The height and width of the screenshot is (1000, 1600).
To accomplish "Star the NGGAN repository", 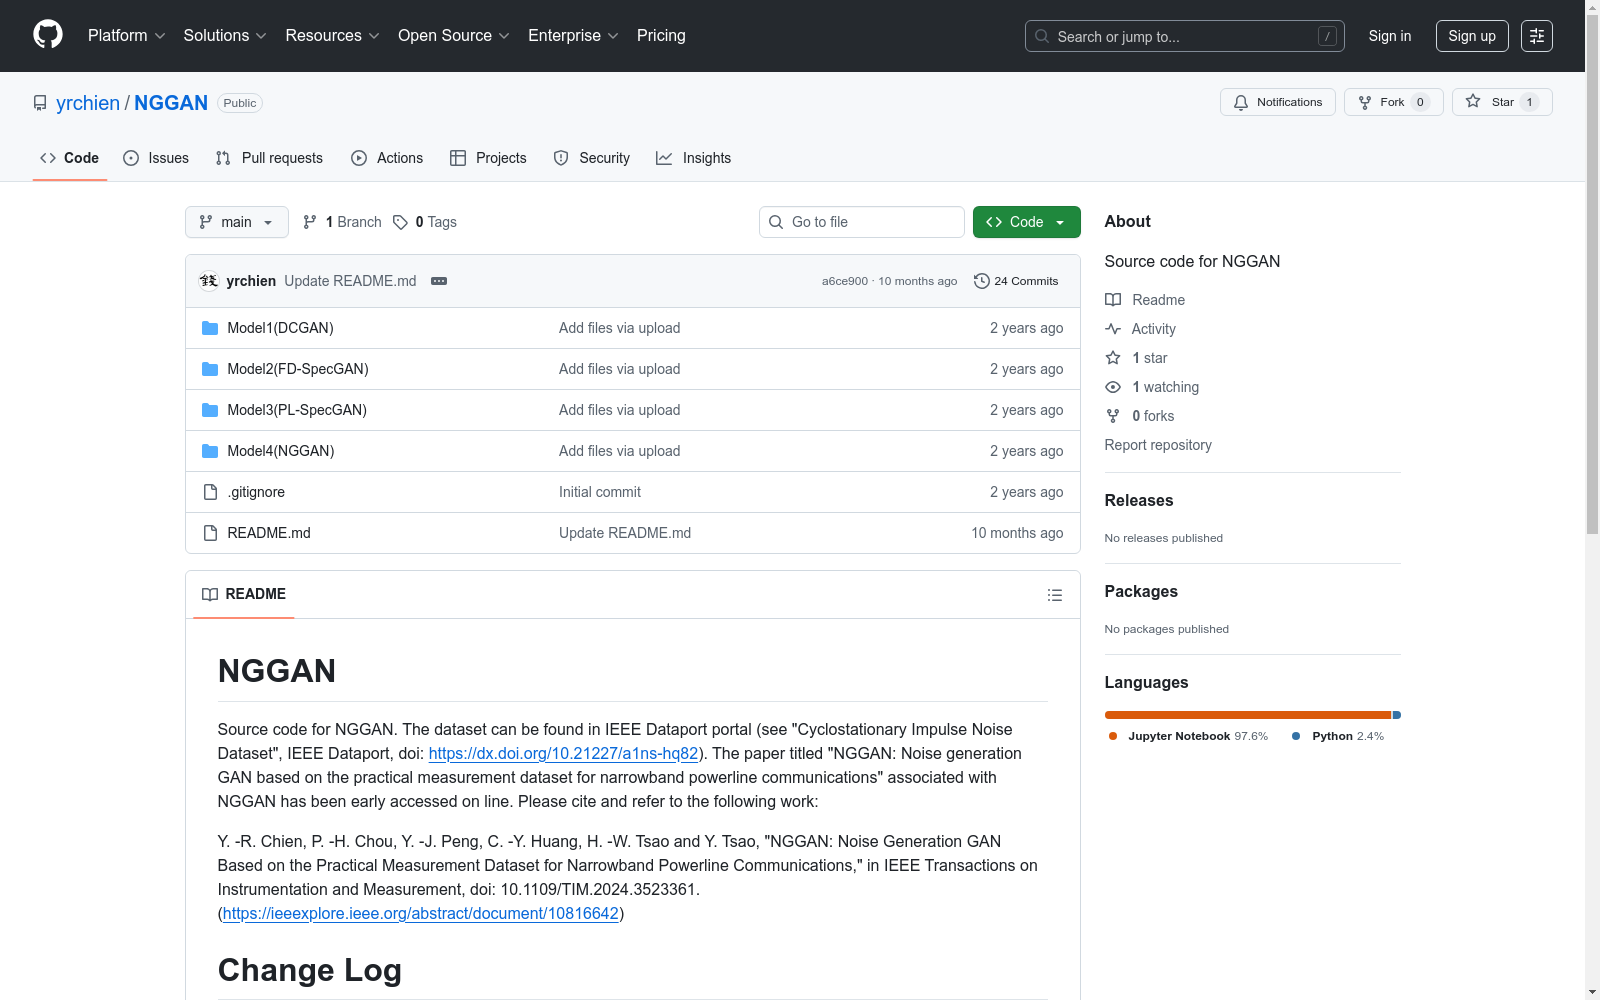I will [1502, 102].
